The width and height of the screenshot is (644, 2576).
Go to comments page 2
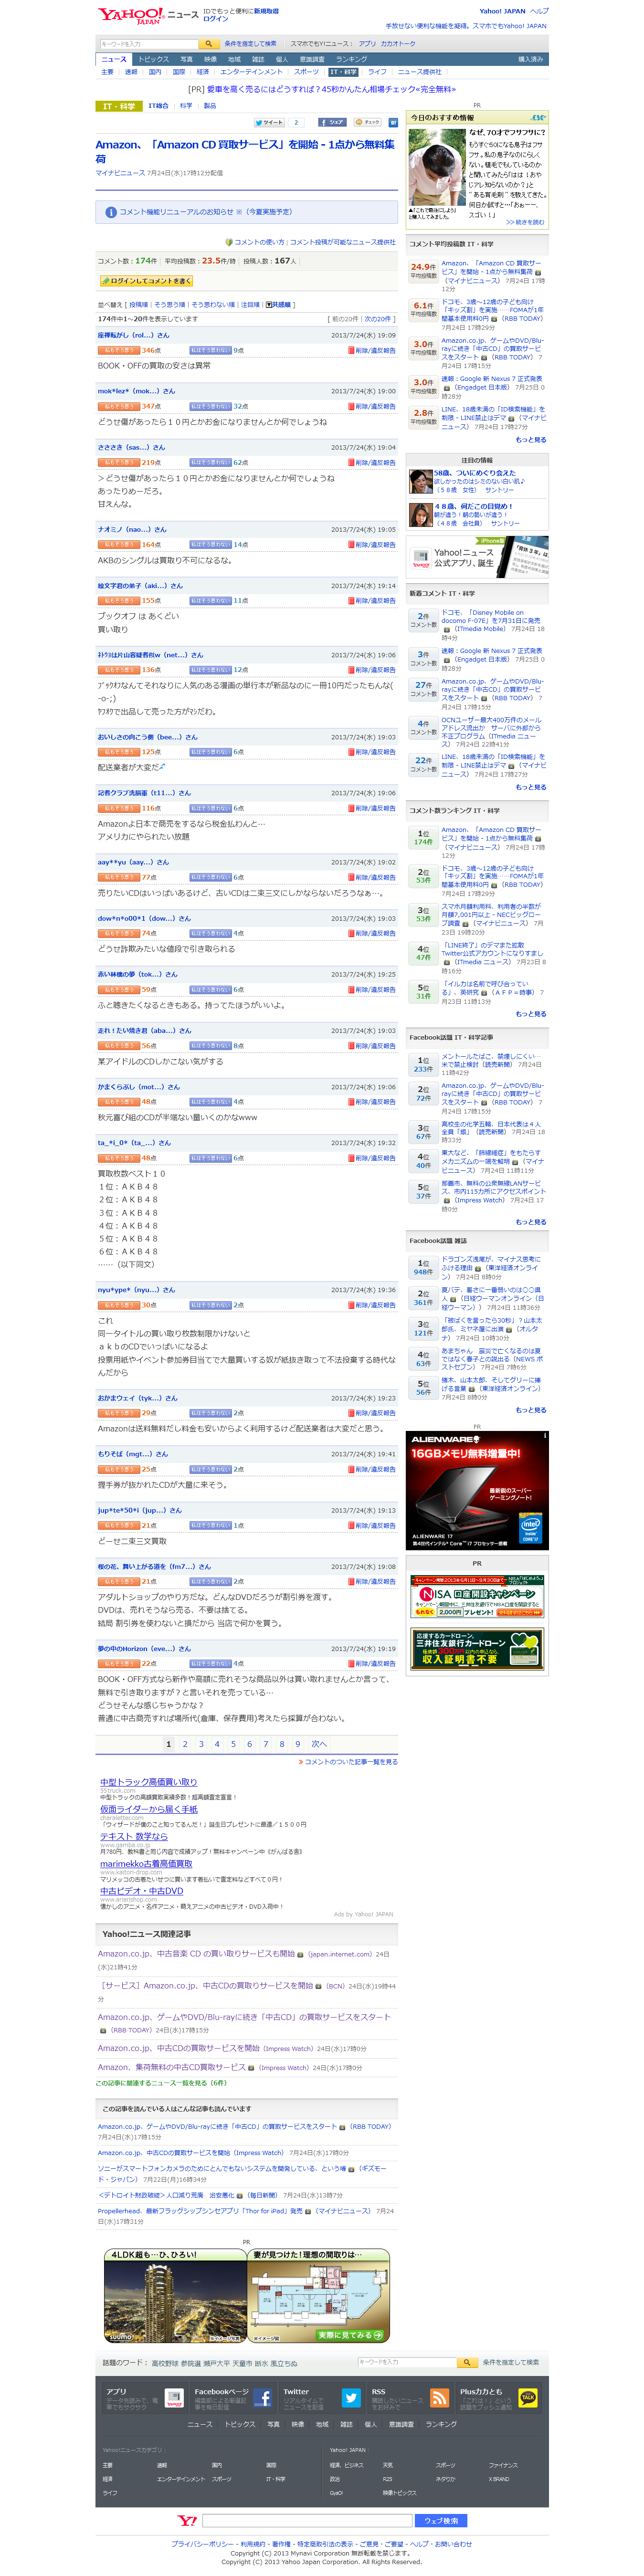tap(185, 1744)
